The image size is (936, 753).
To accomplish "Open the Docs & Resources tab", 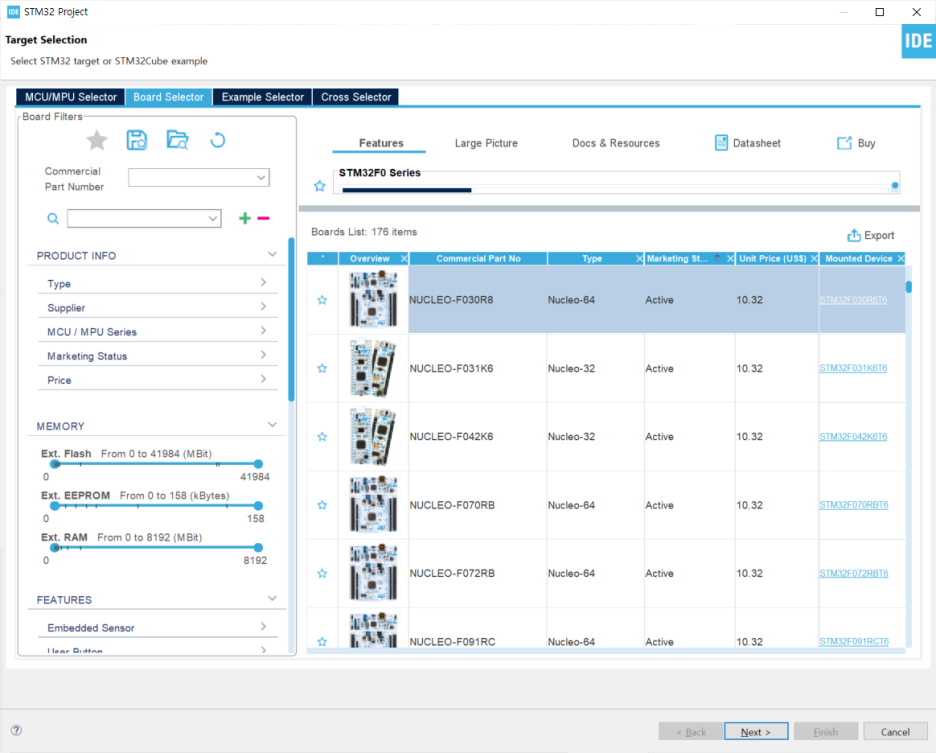I will point(615,143).
